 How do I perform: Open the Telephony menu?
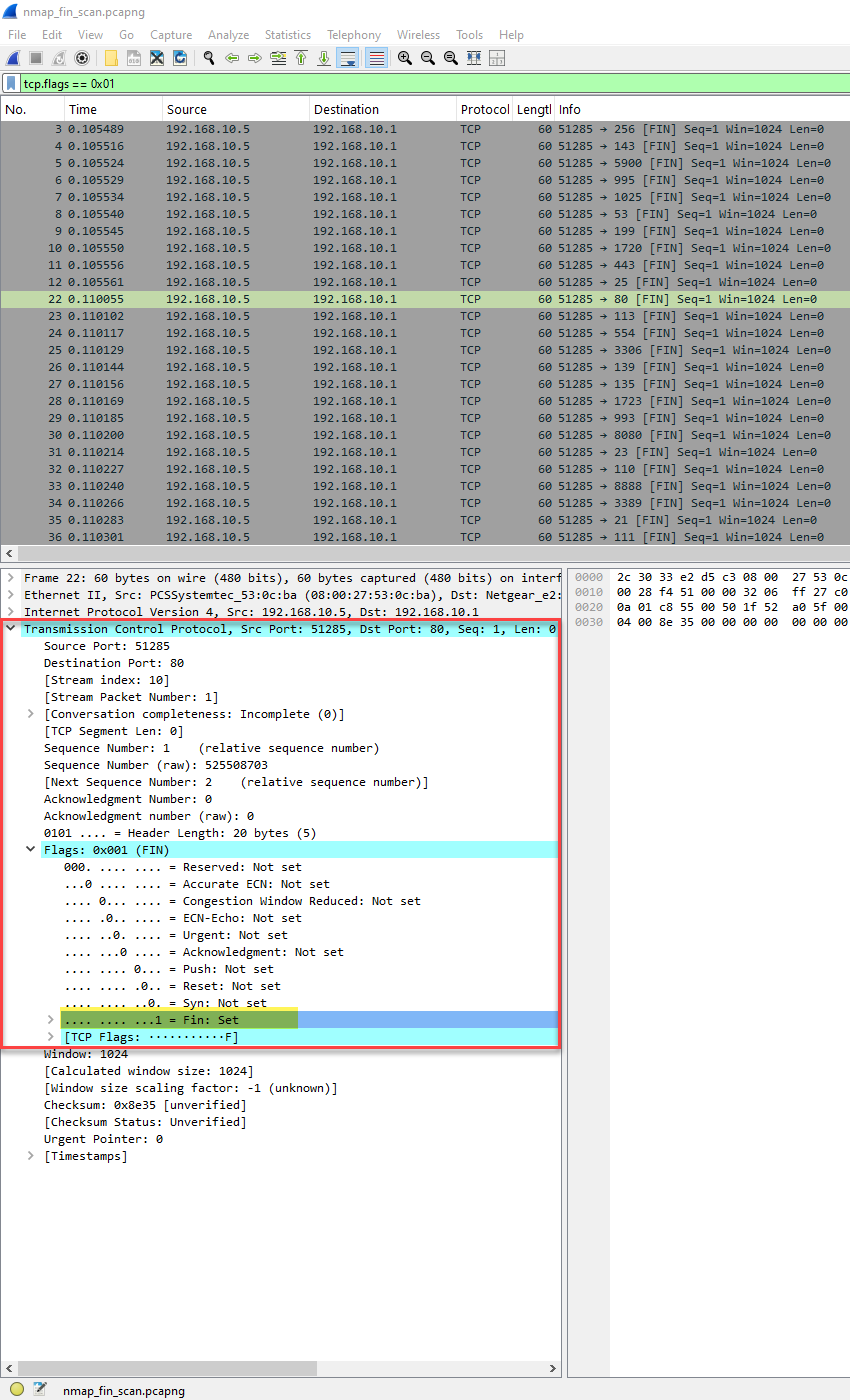click(x=353, y=34)
